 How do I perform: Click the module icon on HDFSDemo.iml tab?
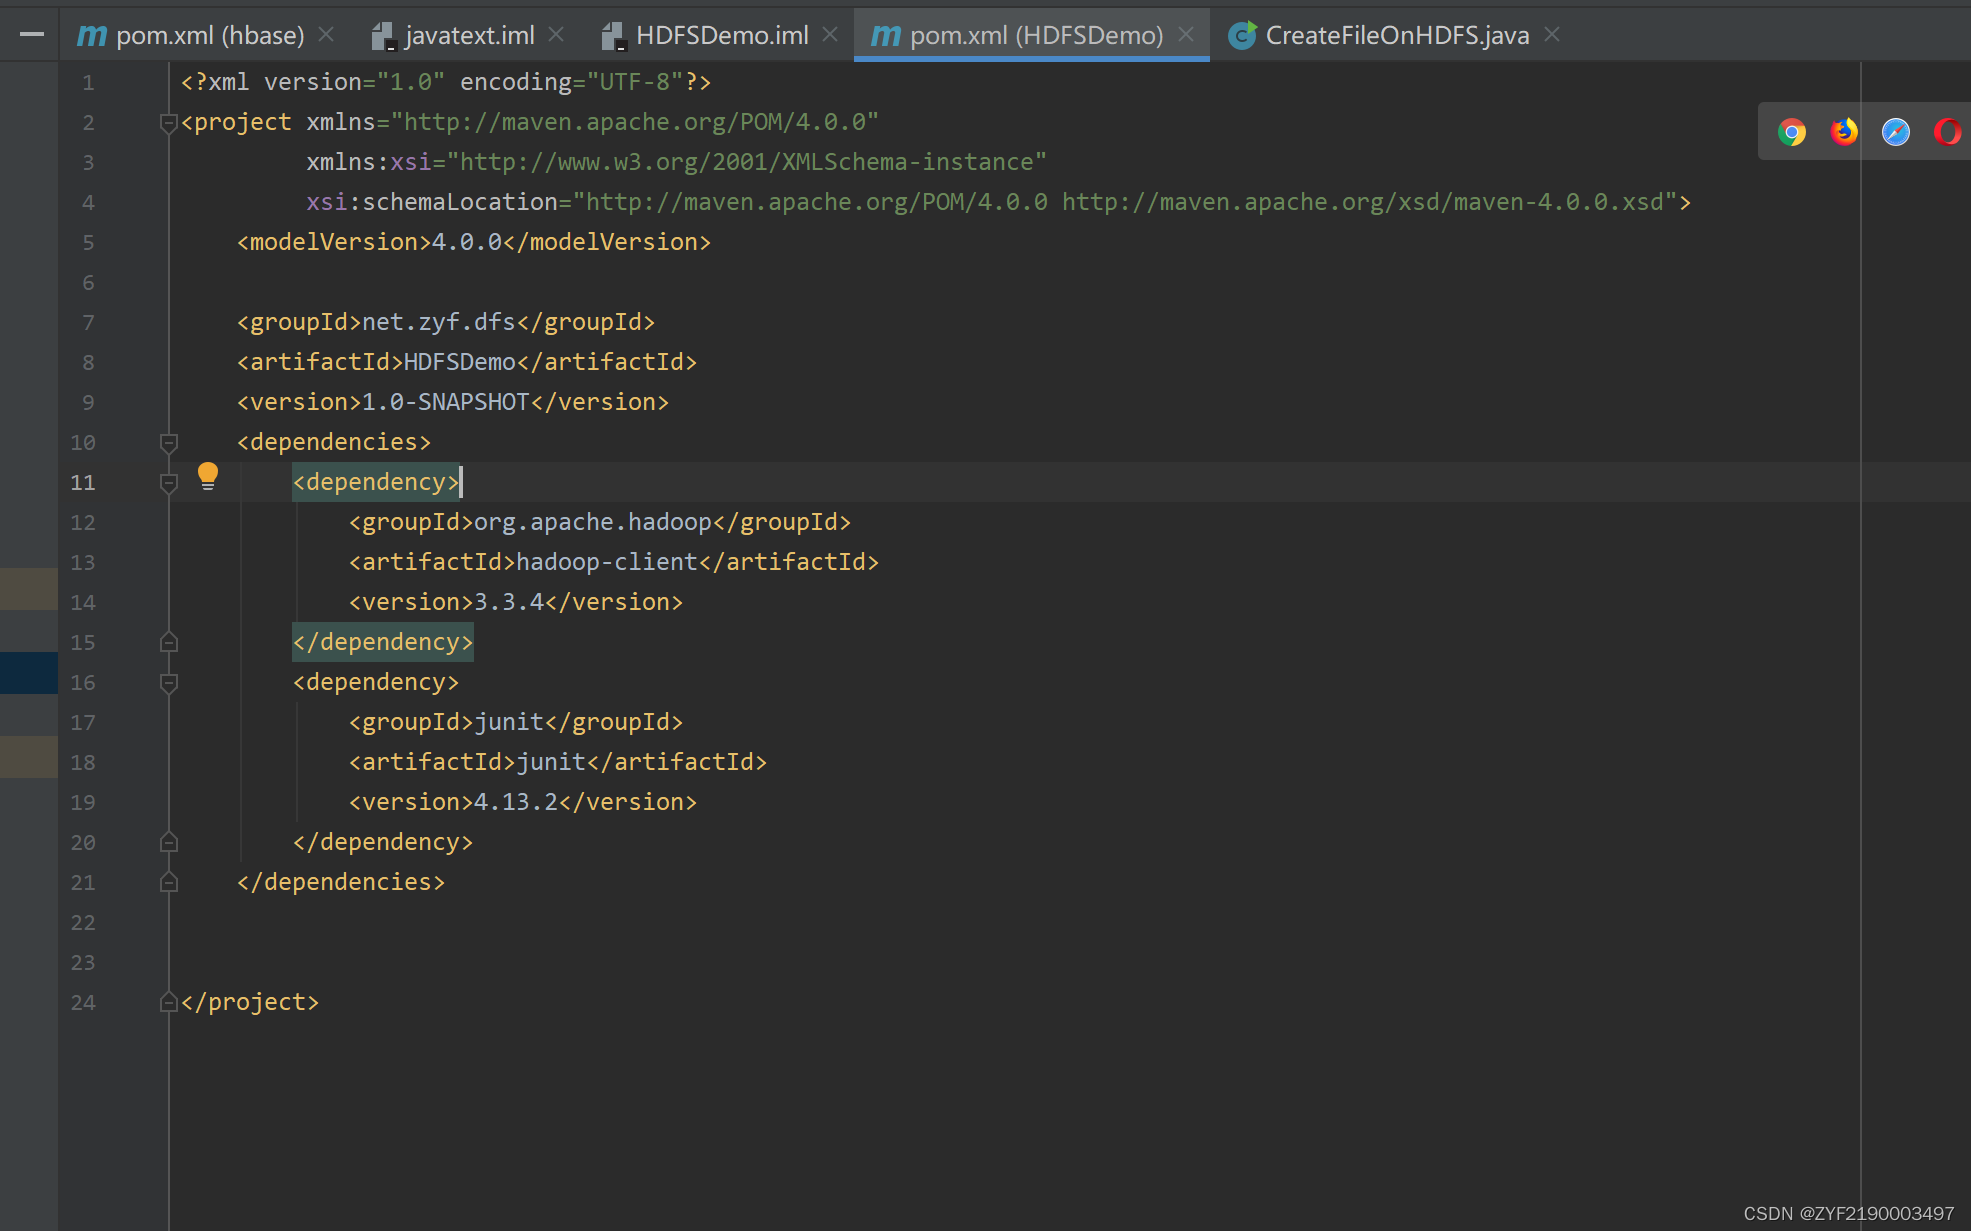(613, 35)
